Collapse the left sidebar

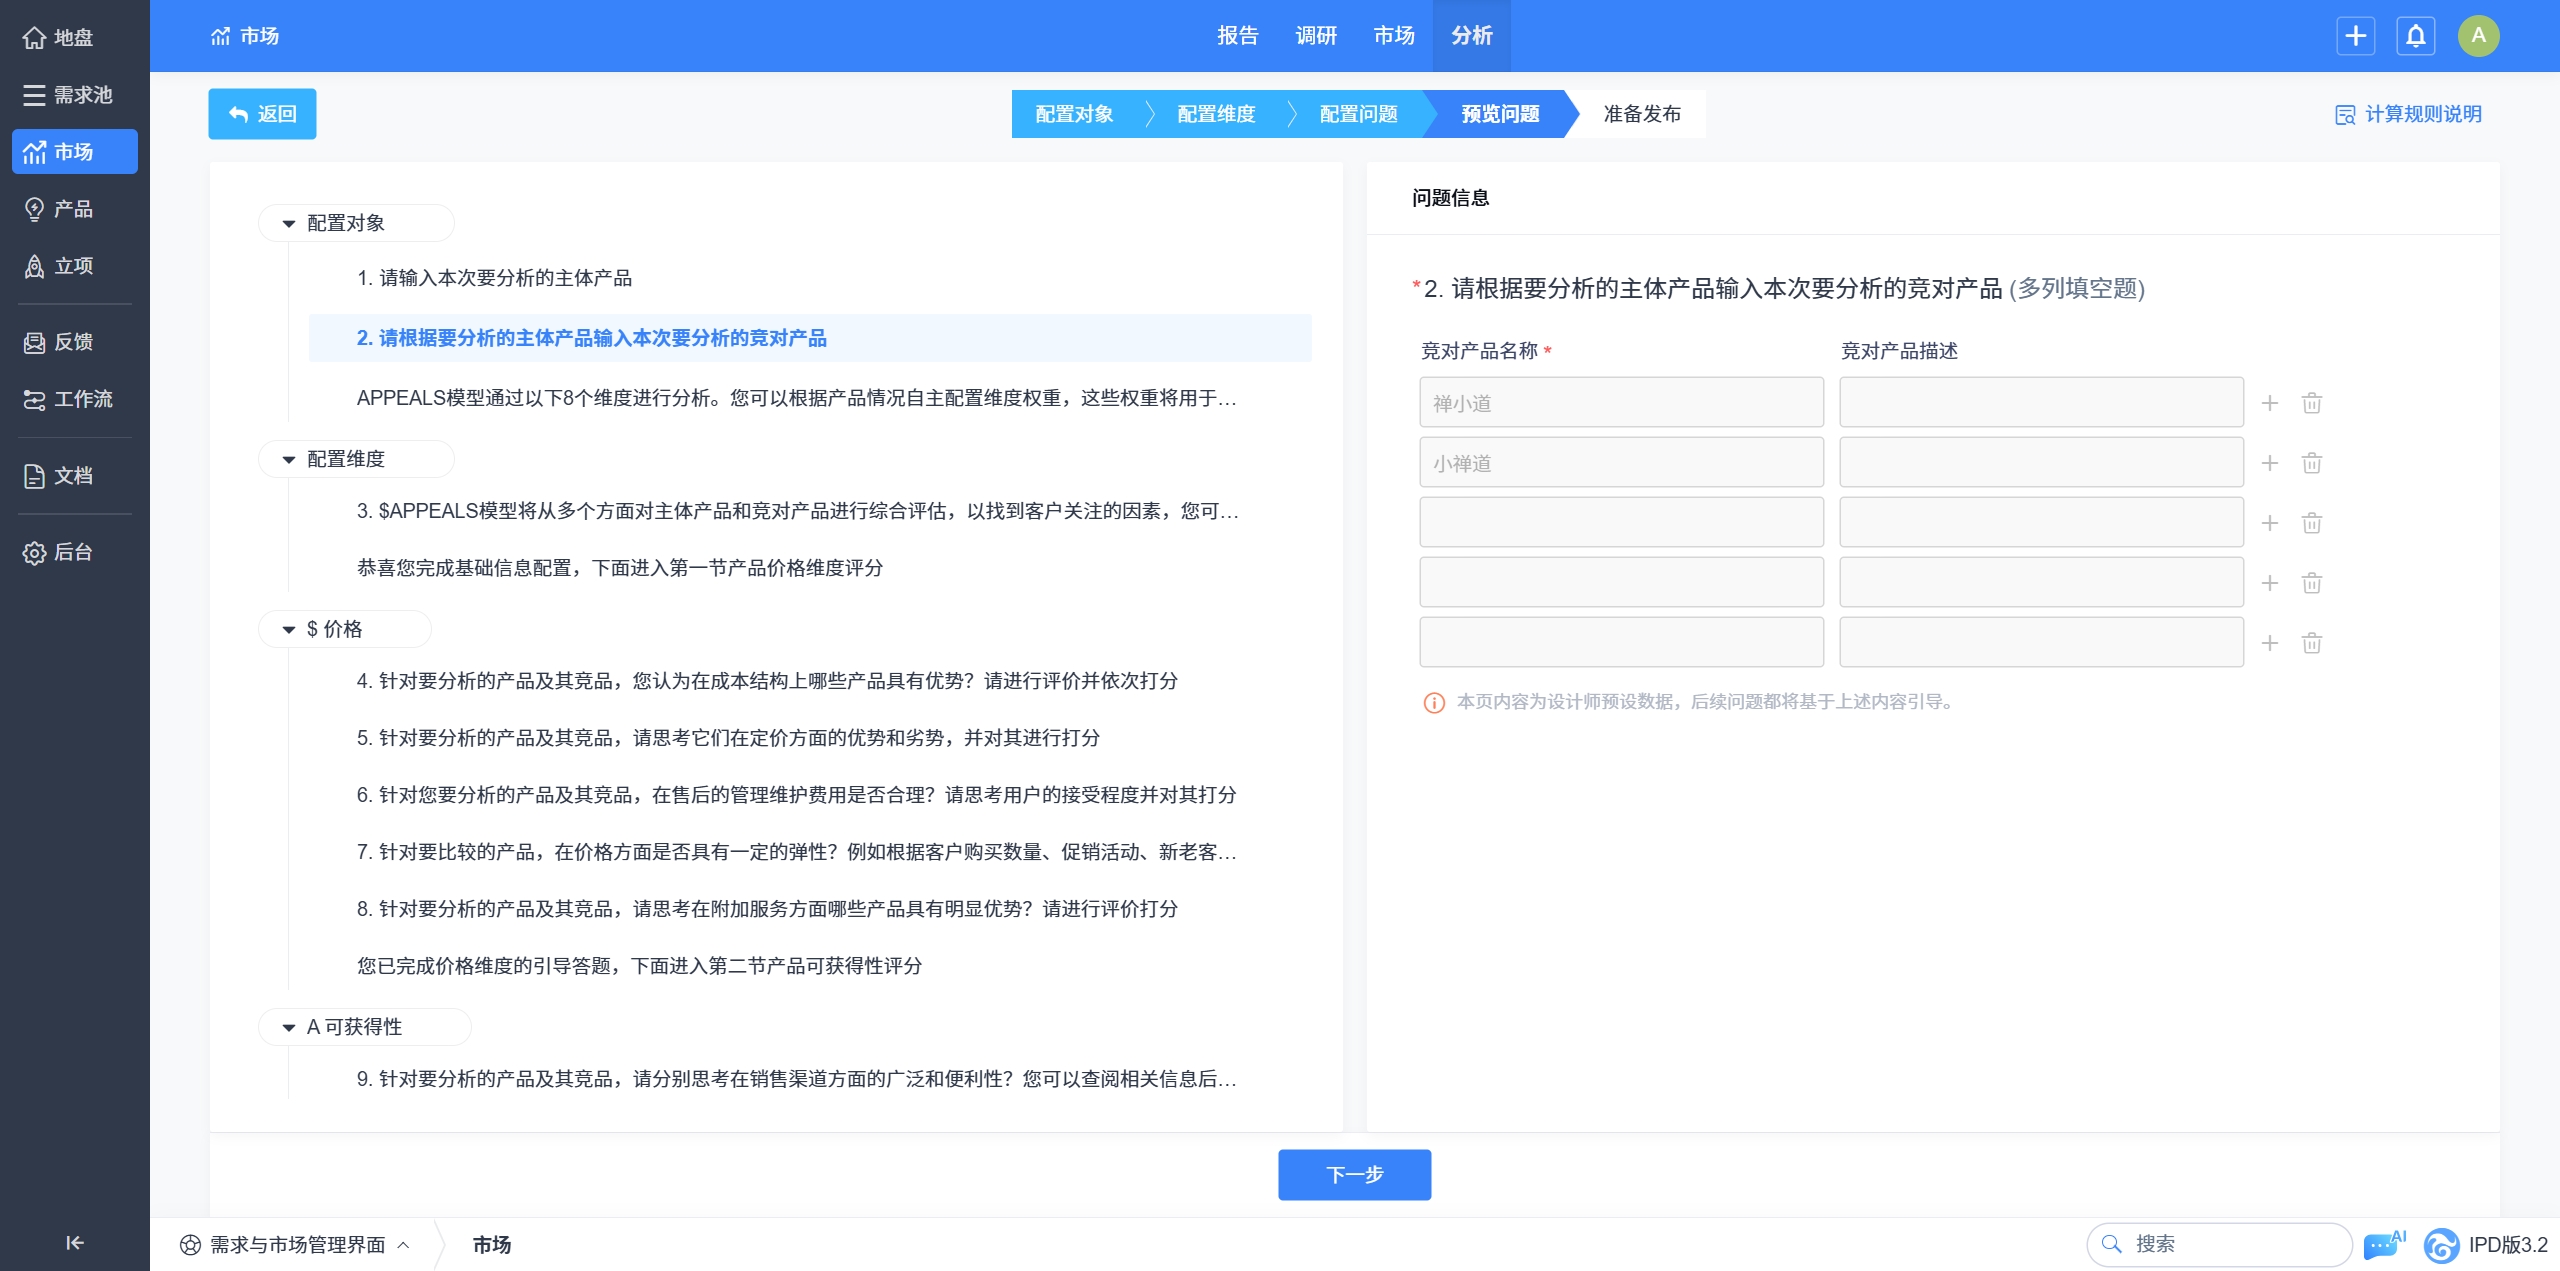(74, 1242)
